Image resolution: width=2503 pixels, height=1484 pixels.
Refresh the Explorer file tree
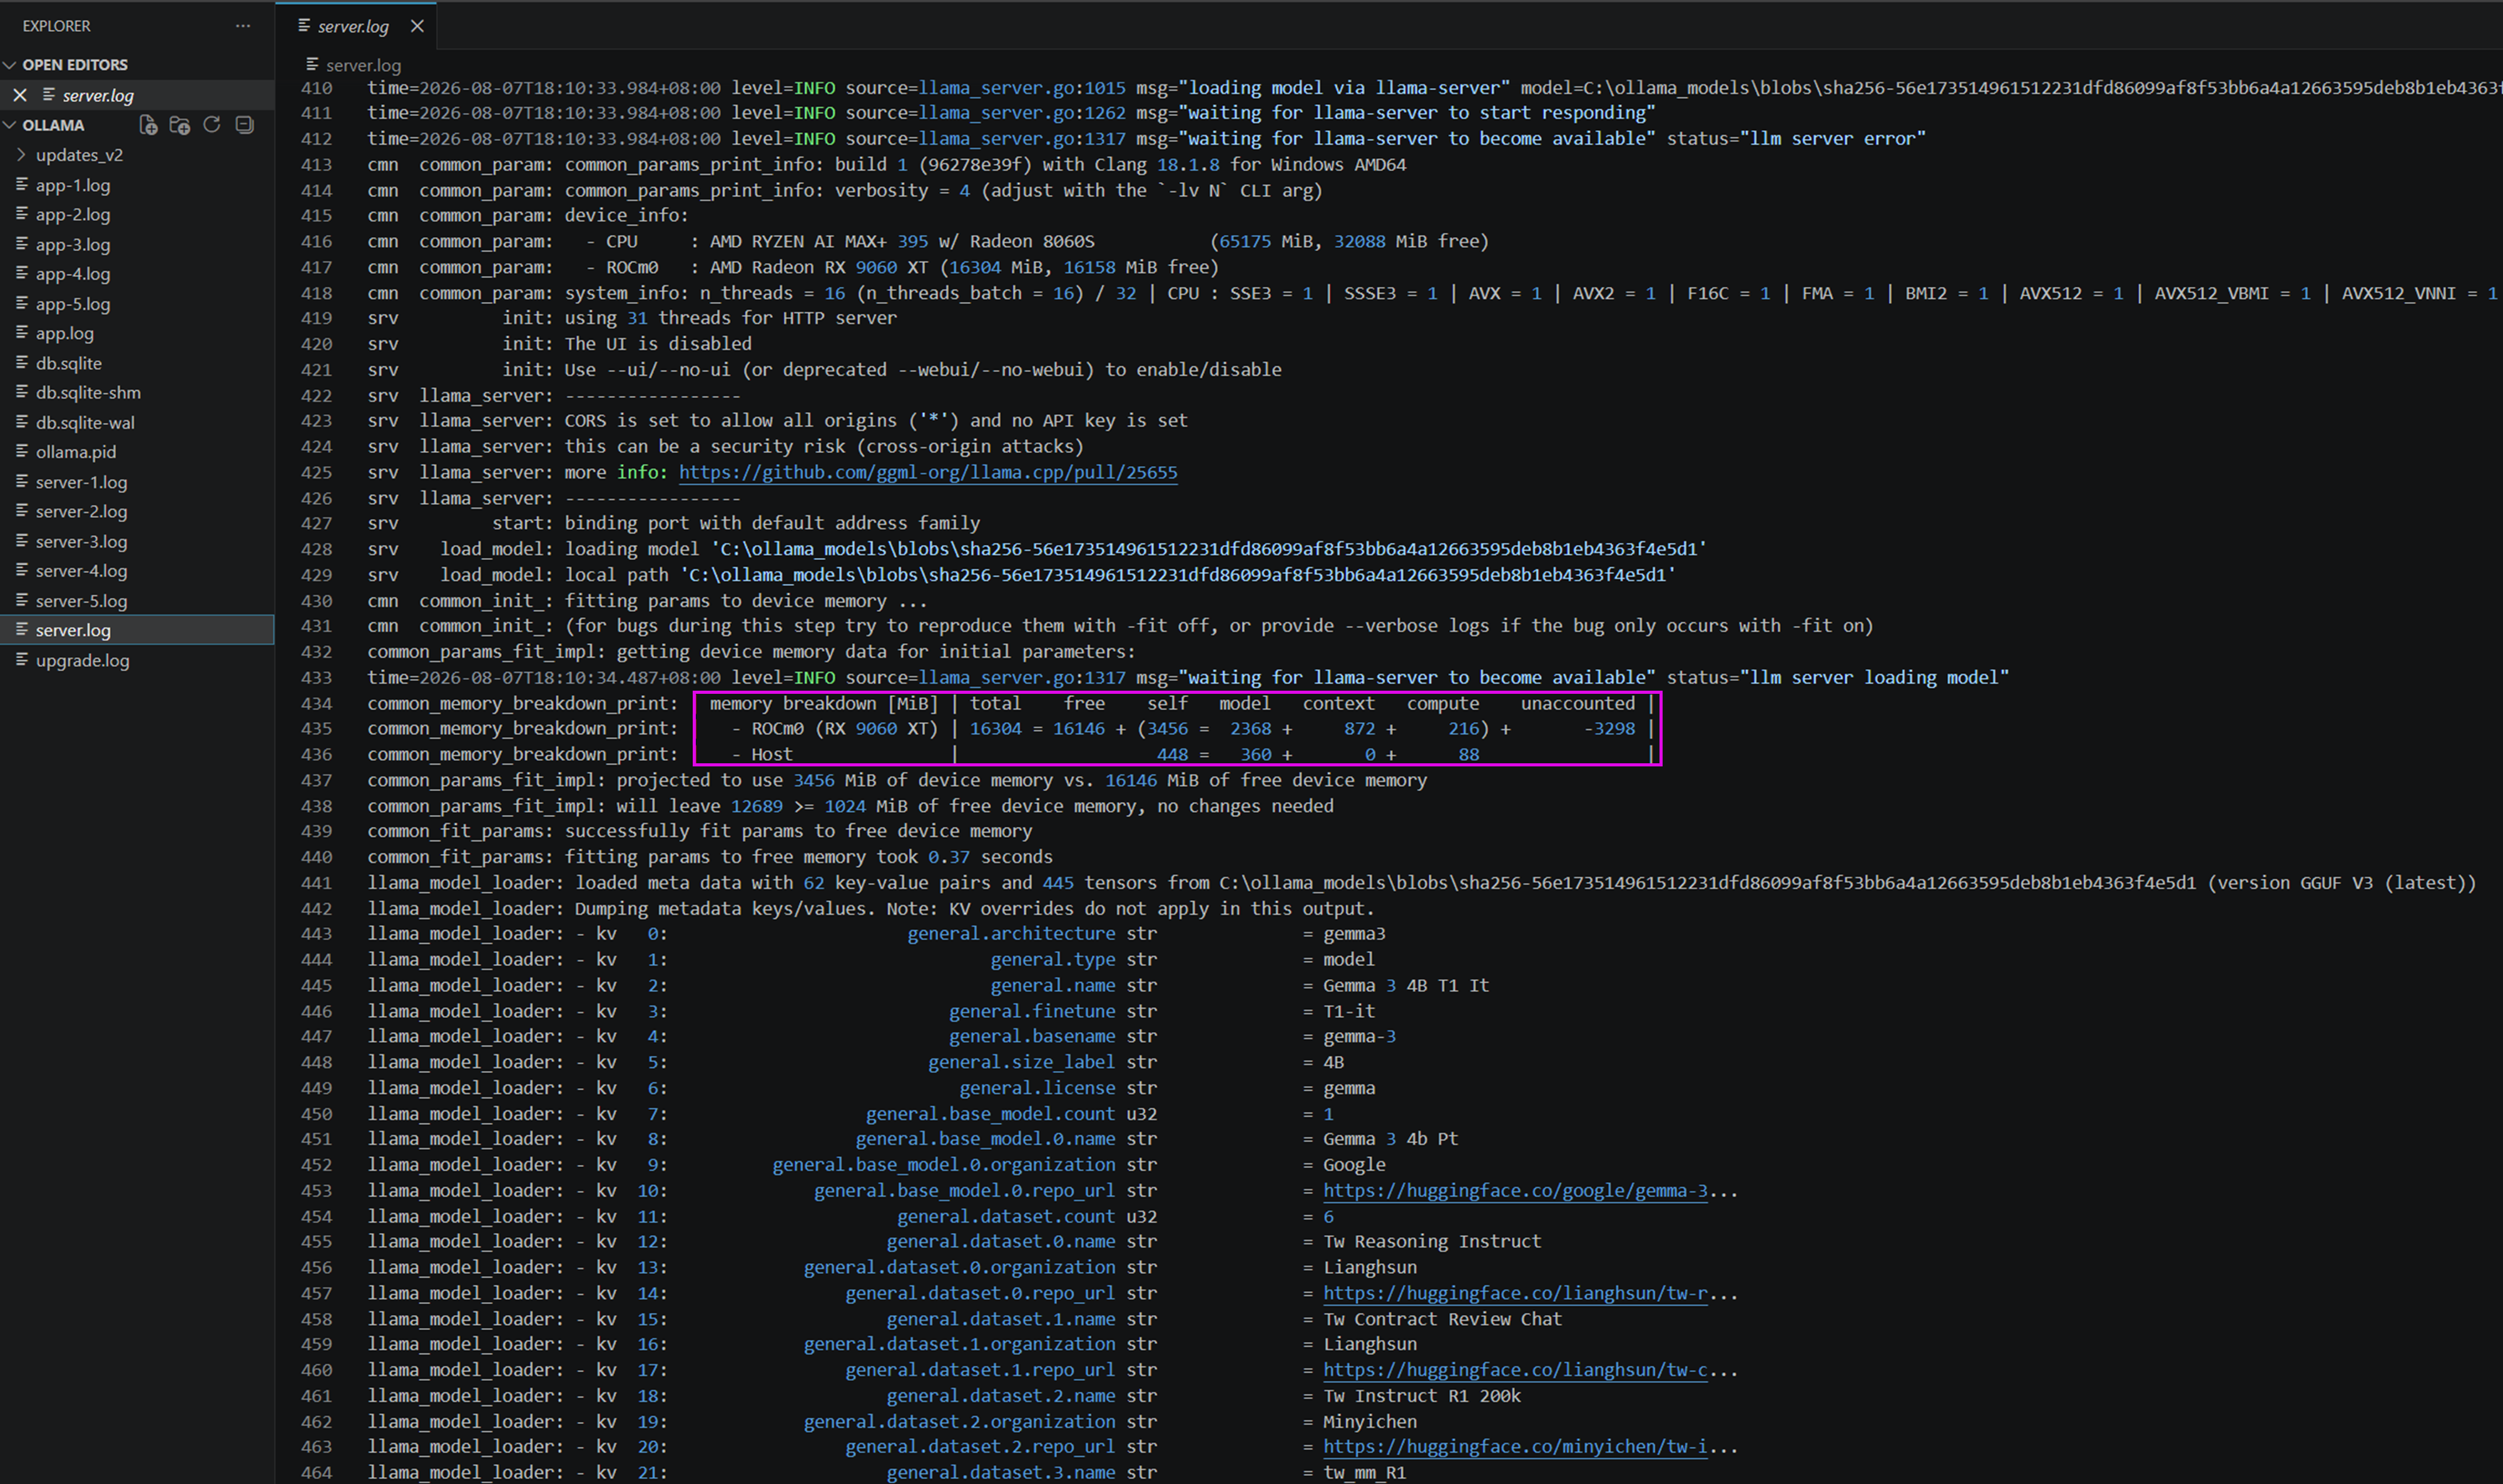coord(212,125)
